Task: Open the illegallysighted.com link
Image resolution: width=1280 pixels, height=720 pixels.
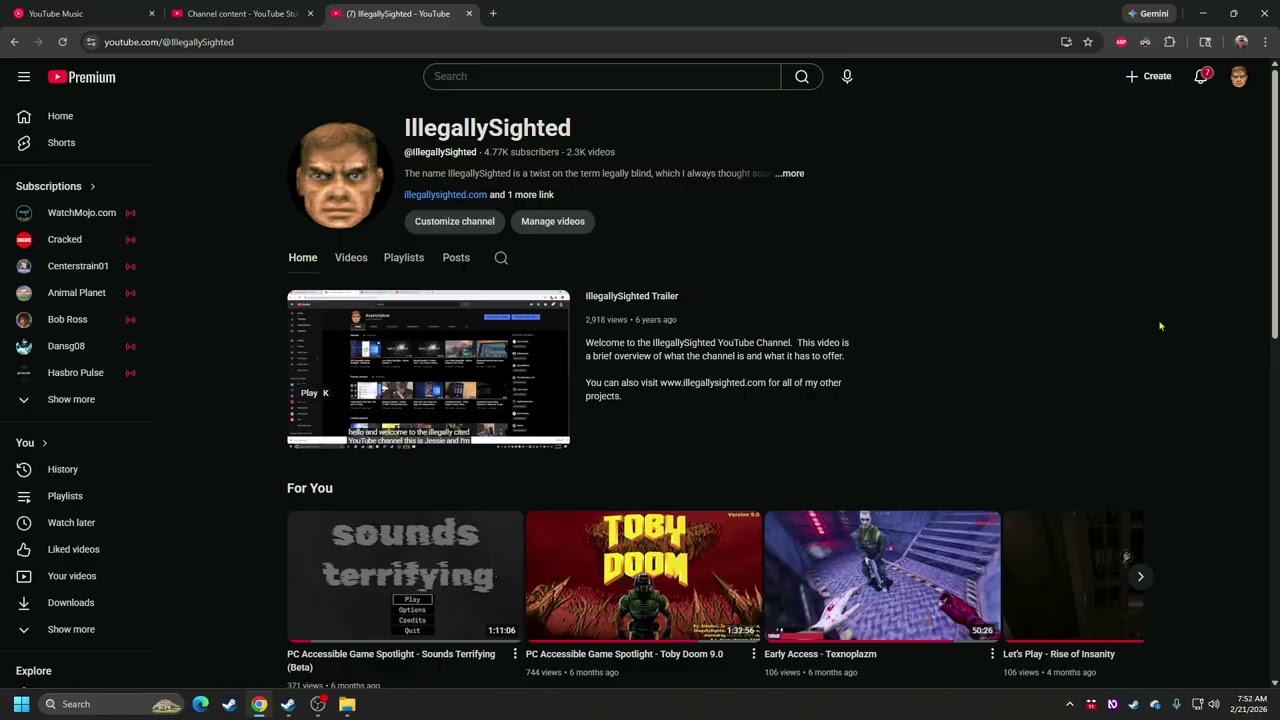Action: [x=445, y=195]
